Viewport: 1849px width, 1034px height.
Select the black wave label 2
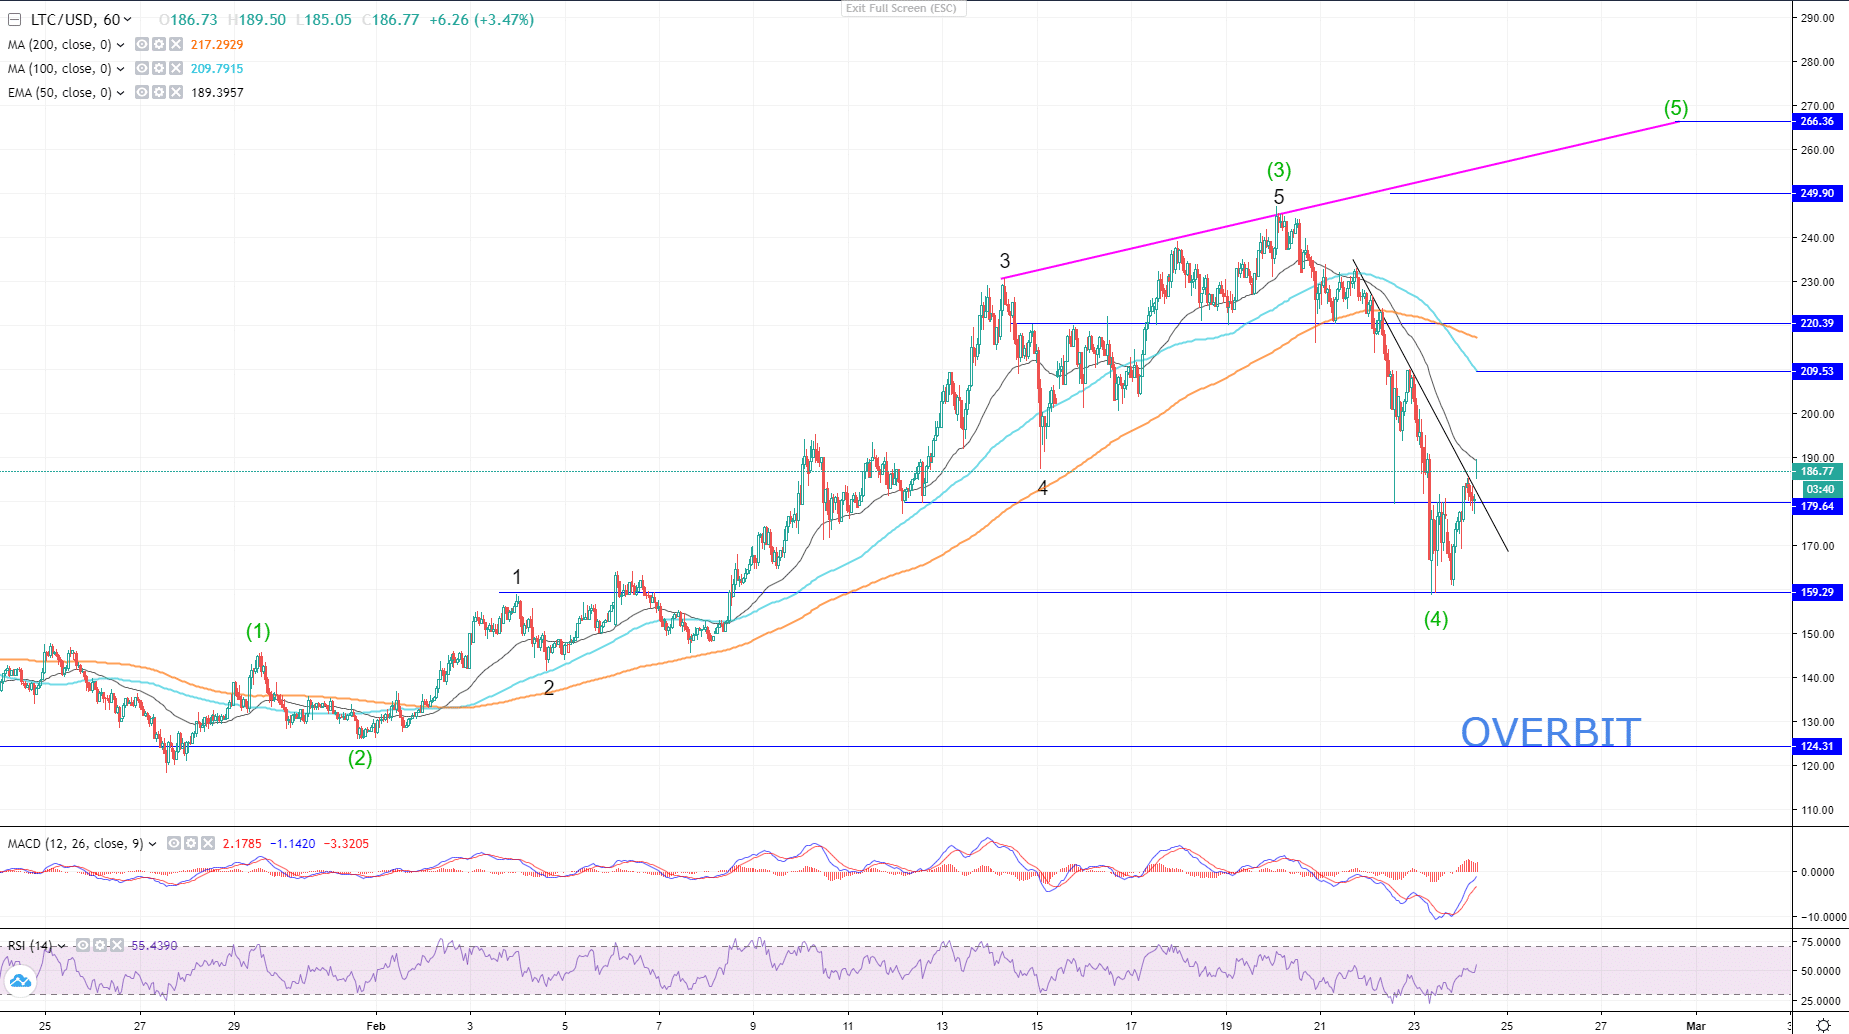point(549,687)
